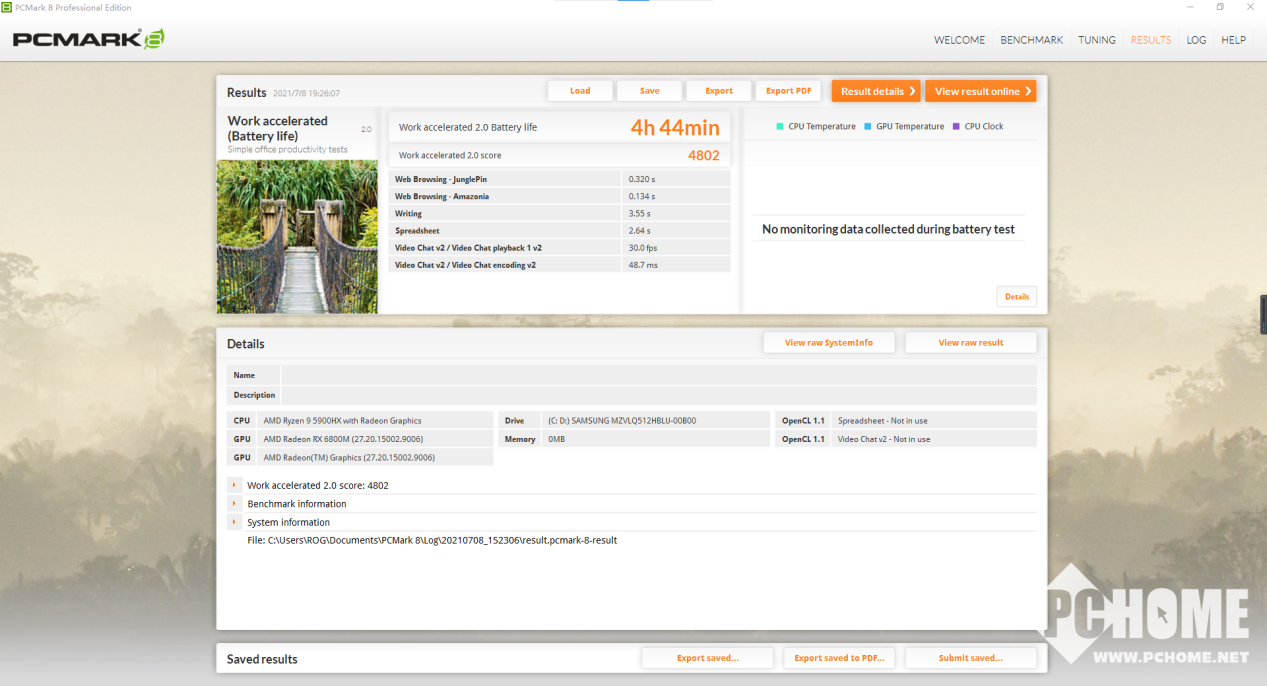Click the 4802 score value
This screenshot has height=686, width=1267.
coord(704,156)
